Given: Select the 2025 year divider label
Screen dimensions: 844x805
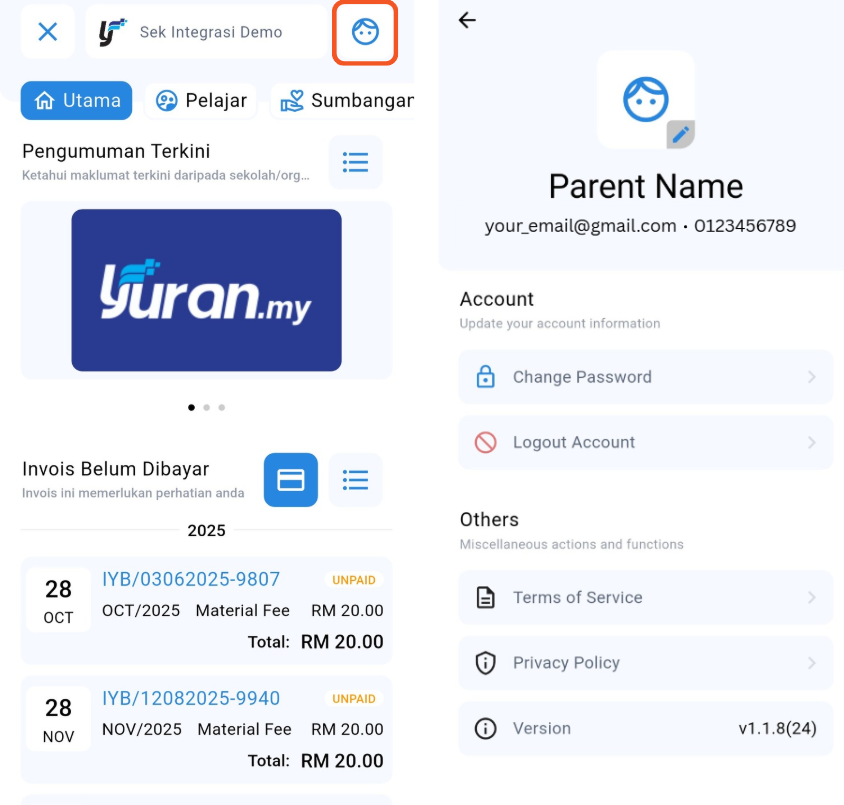Looking at the screenshot, I should pyautogui.click(x=206, y=531).
